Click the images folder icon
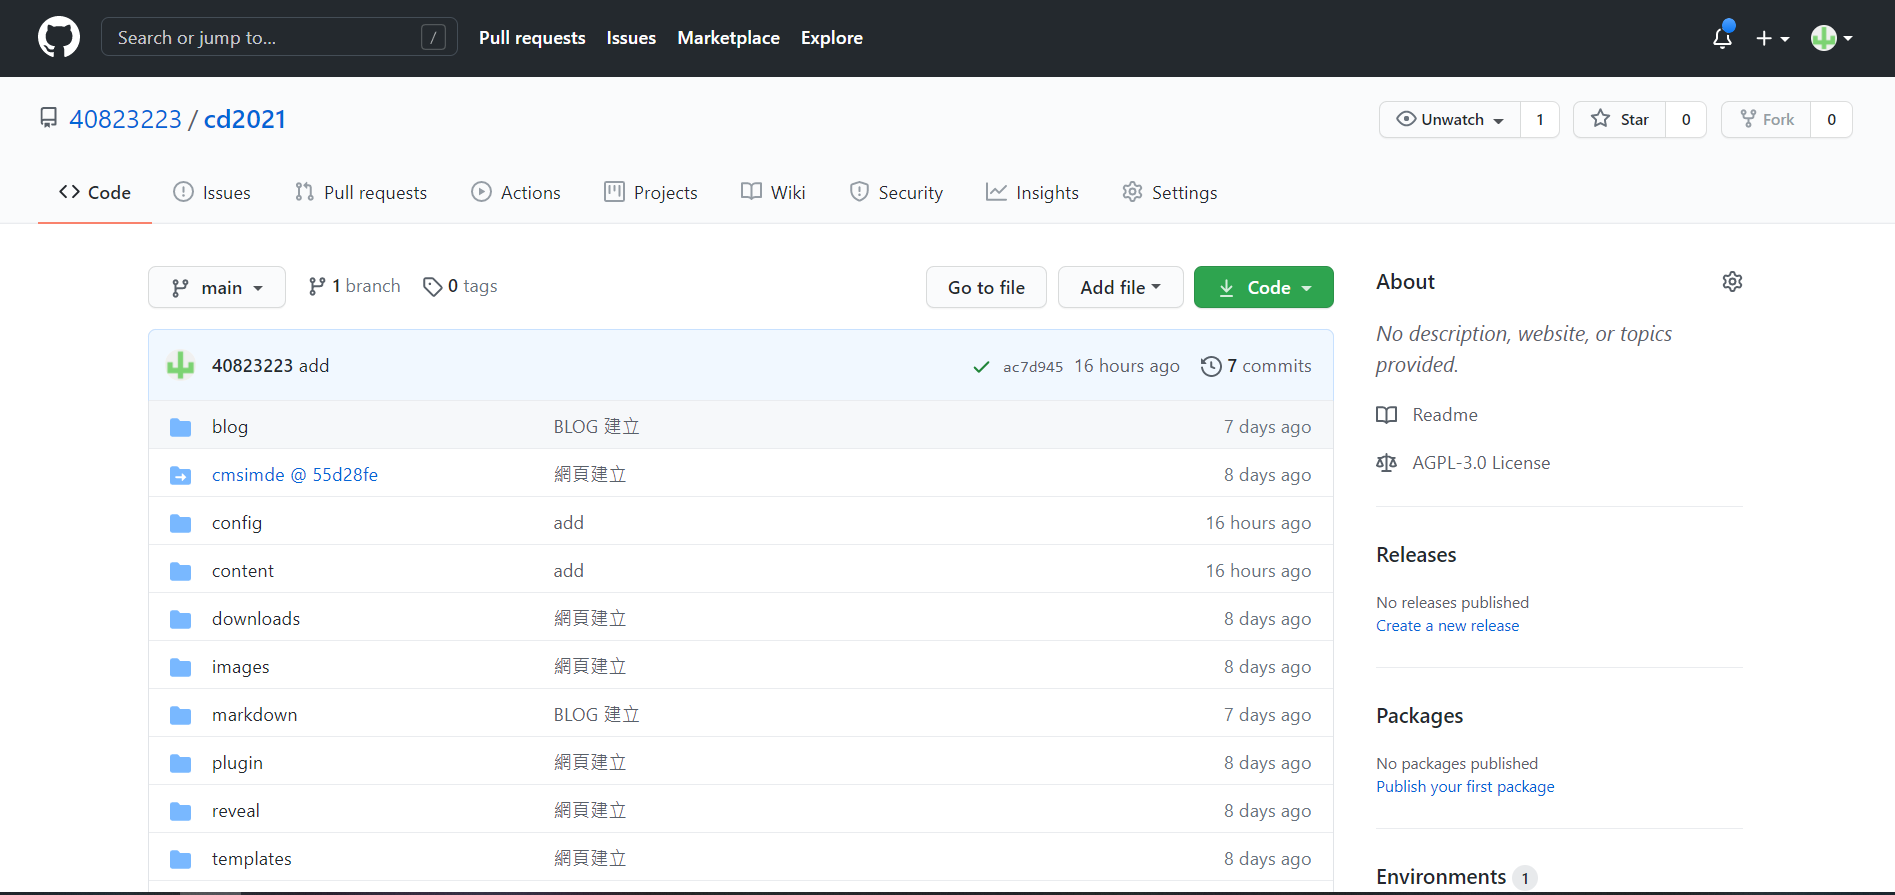This screenshot has height=895, width=1895. [181, 667]
